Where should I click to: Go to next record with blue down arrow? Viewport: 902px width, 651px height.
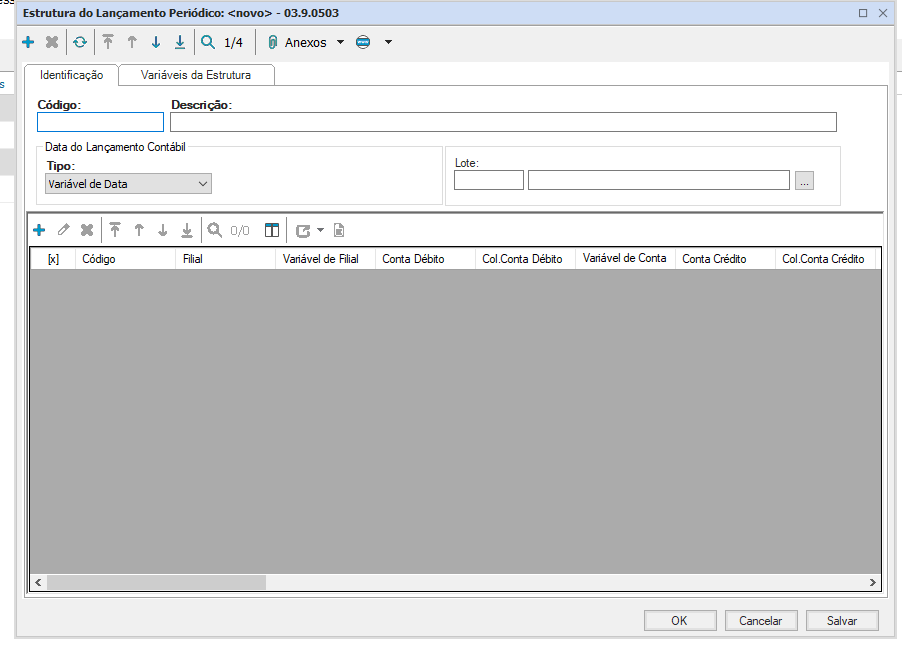(x=156, y=43)
